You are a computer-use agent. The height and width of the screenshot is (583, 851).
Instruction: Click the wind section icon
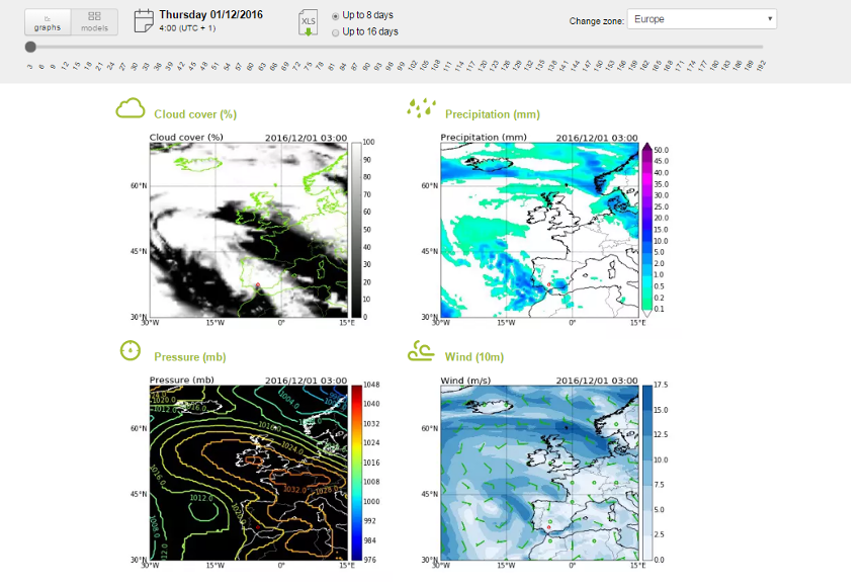[421, 351]
